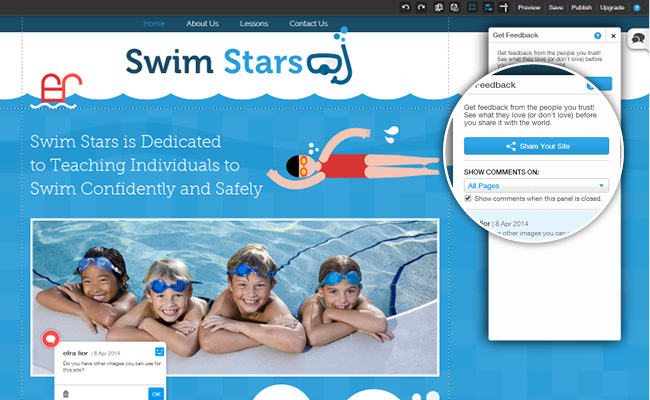Click Preview in the top bar

[x=529, y=7]
